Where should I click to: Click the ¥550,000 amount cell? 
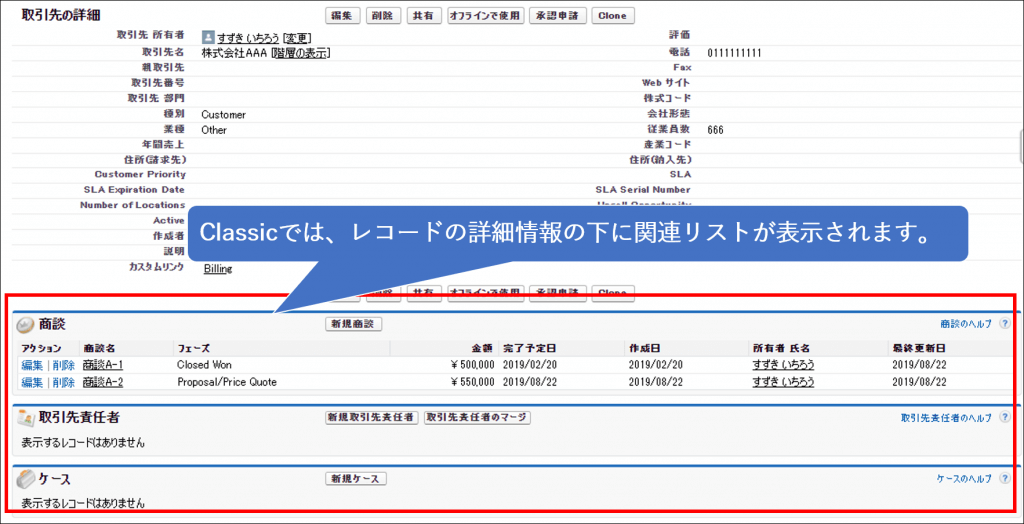tap(472, 382)
